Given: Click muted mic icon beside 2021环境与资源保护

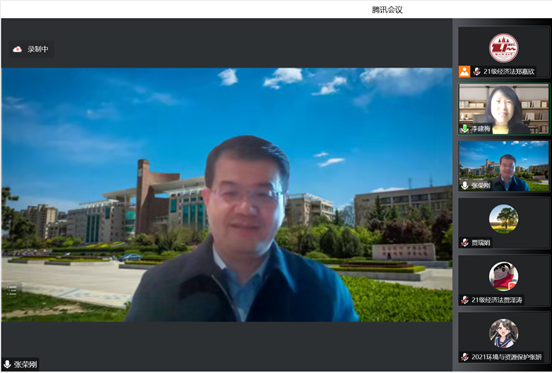Looking at the screenshot, I should coord(465,357).
